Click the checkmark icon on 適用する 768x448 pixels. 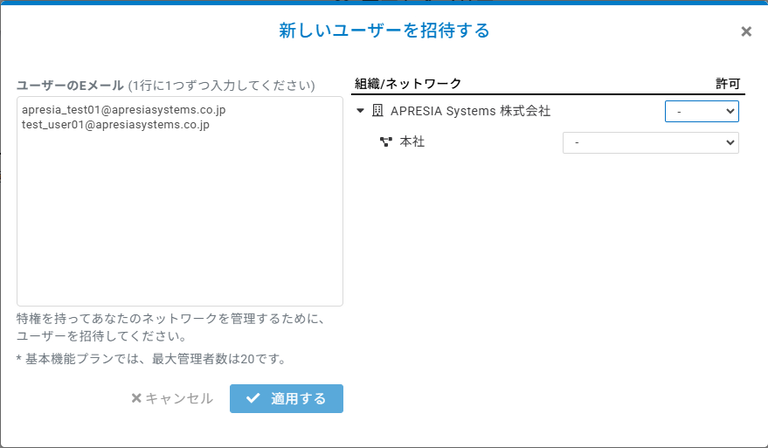point(253,398)
